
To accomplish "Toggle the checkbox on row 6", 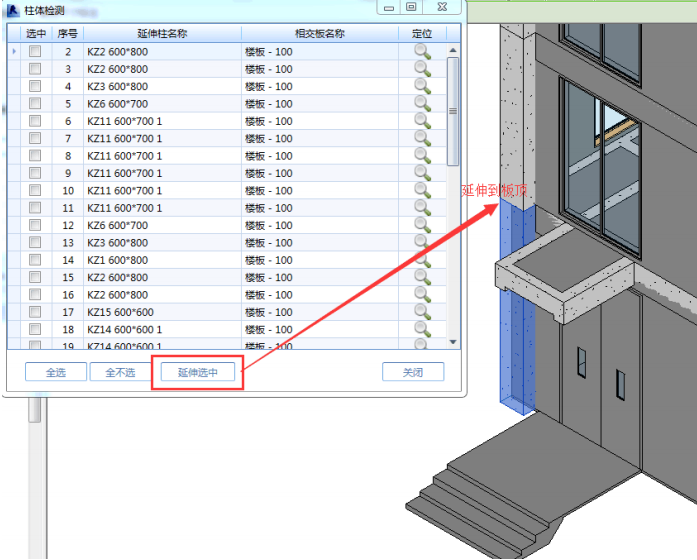I will [x=35, y=120].
